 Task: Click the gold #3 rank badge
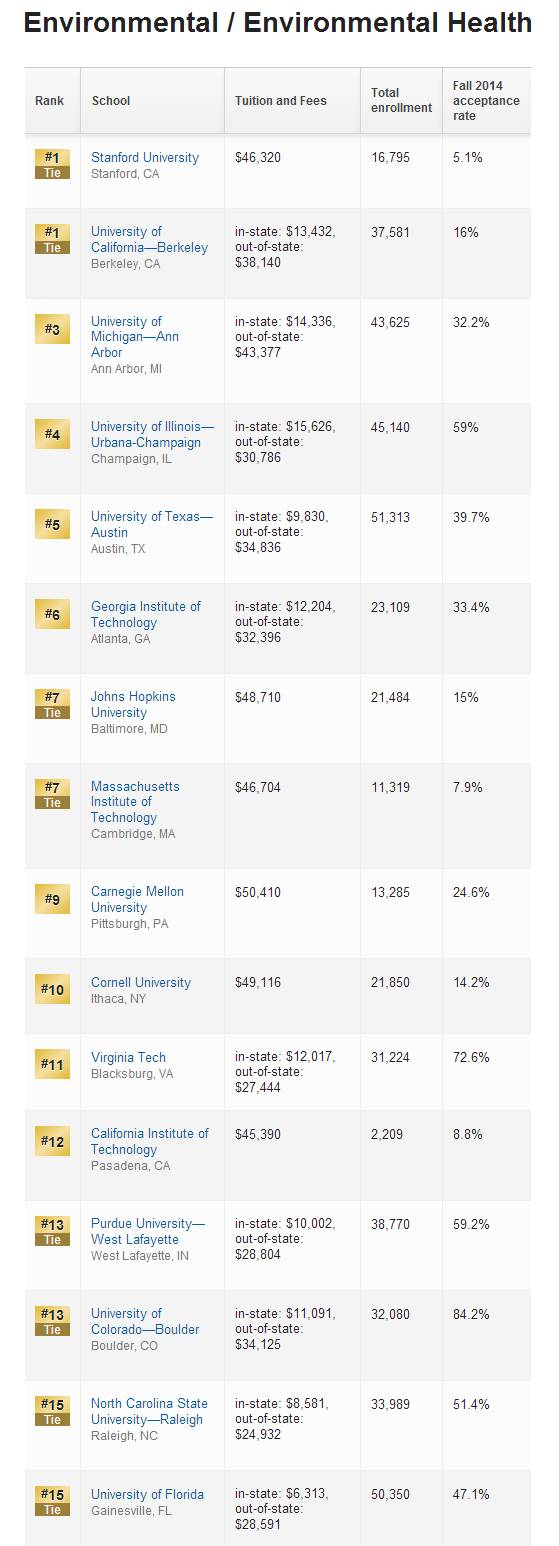coord(53,329)
